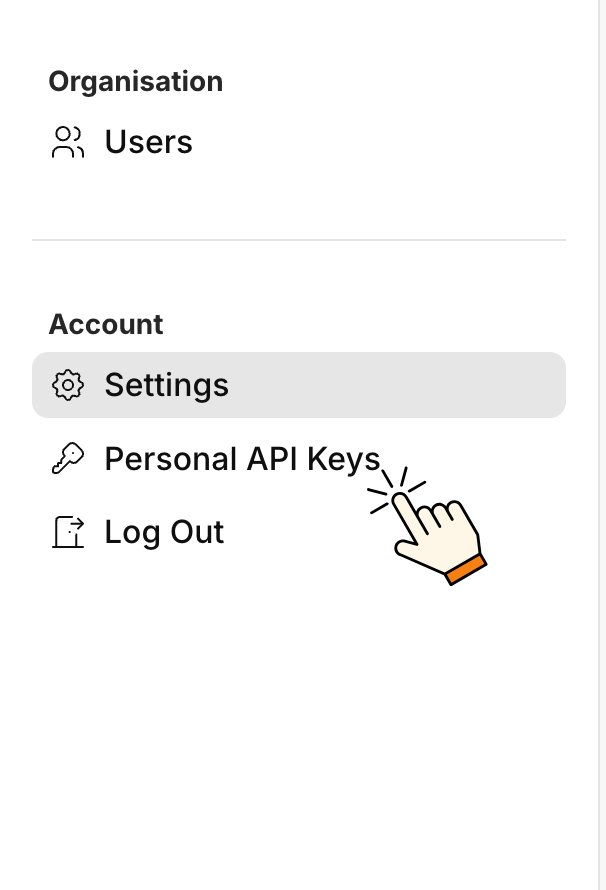Click the word Keys in Personal API Keys
606x890 pixels.
[x=344, y=459]
